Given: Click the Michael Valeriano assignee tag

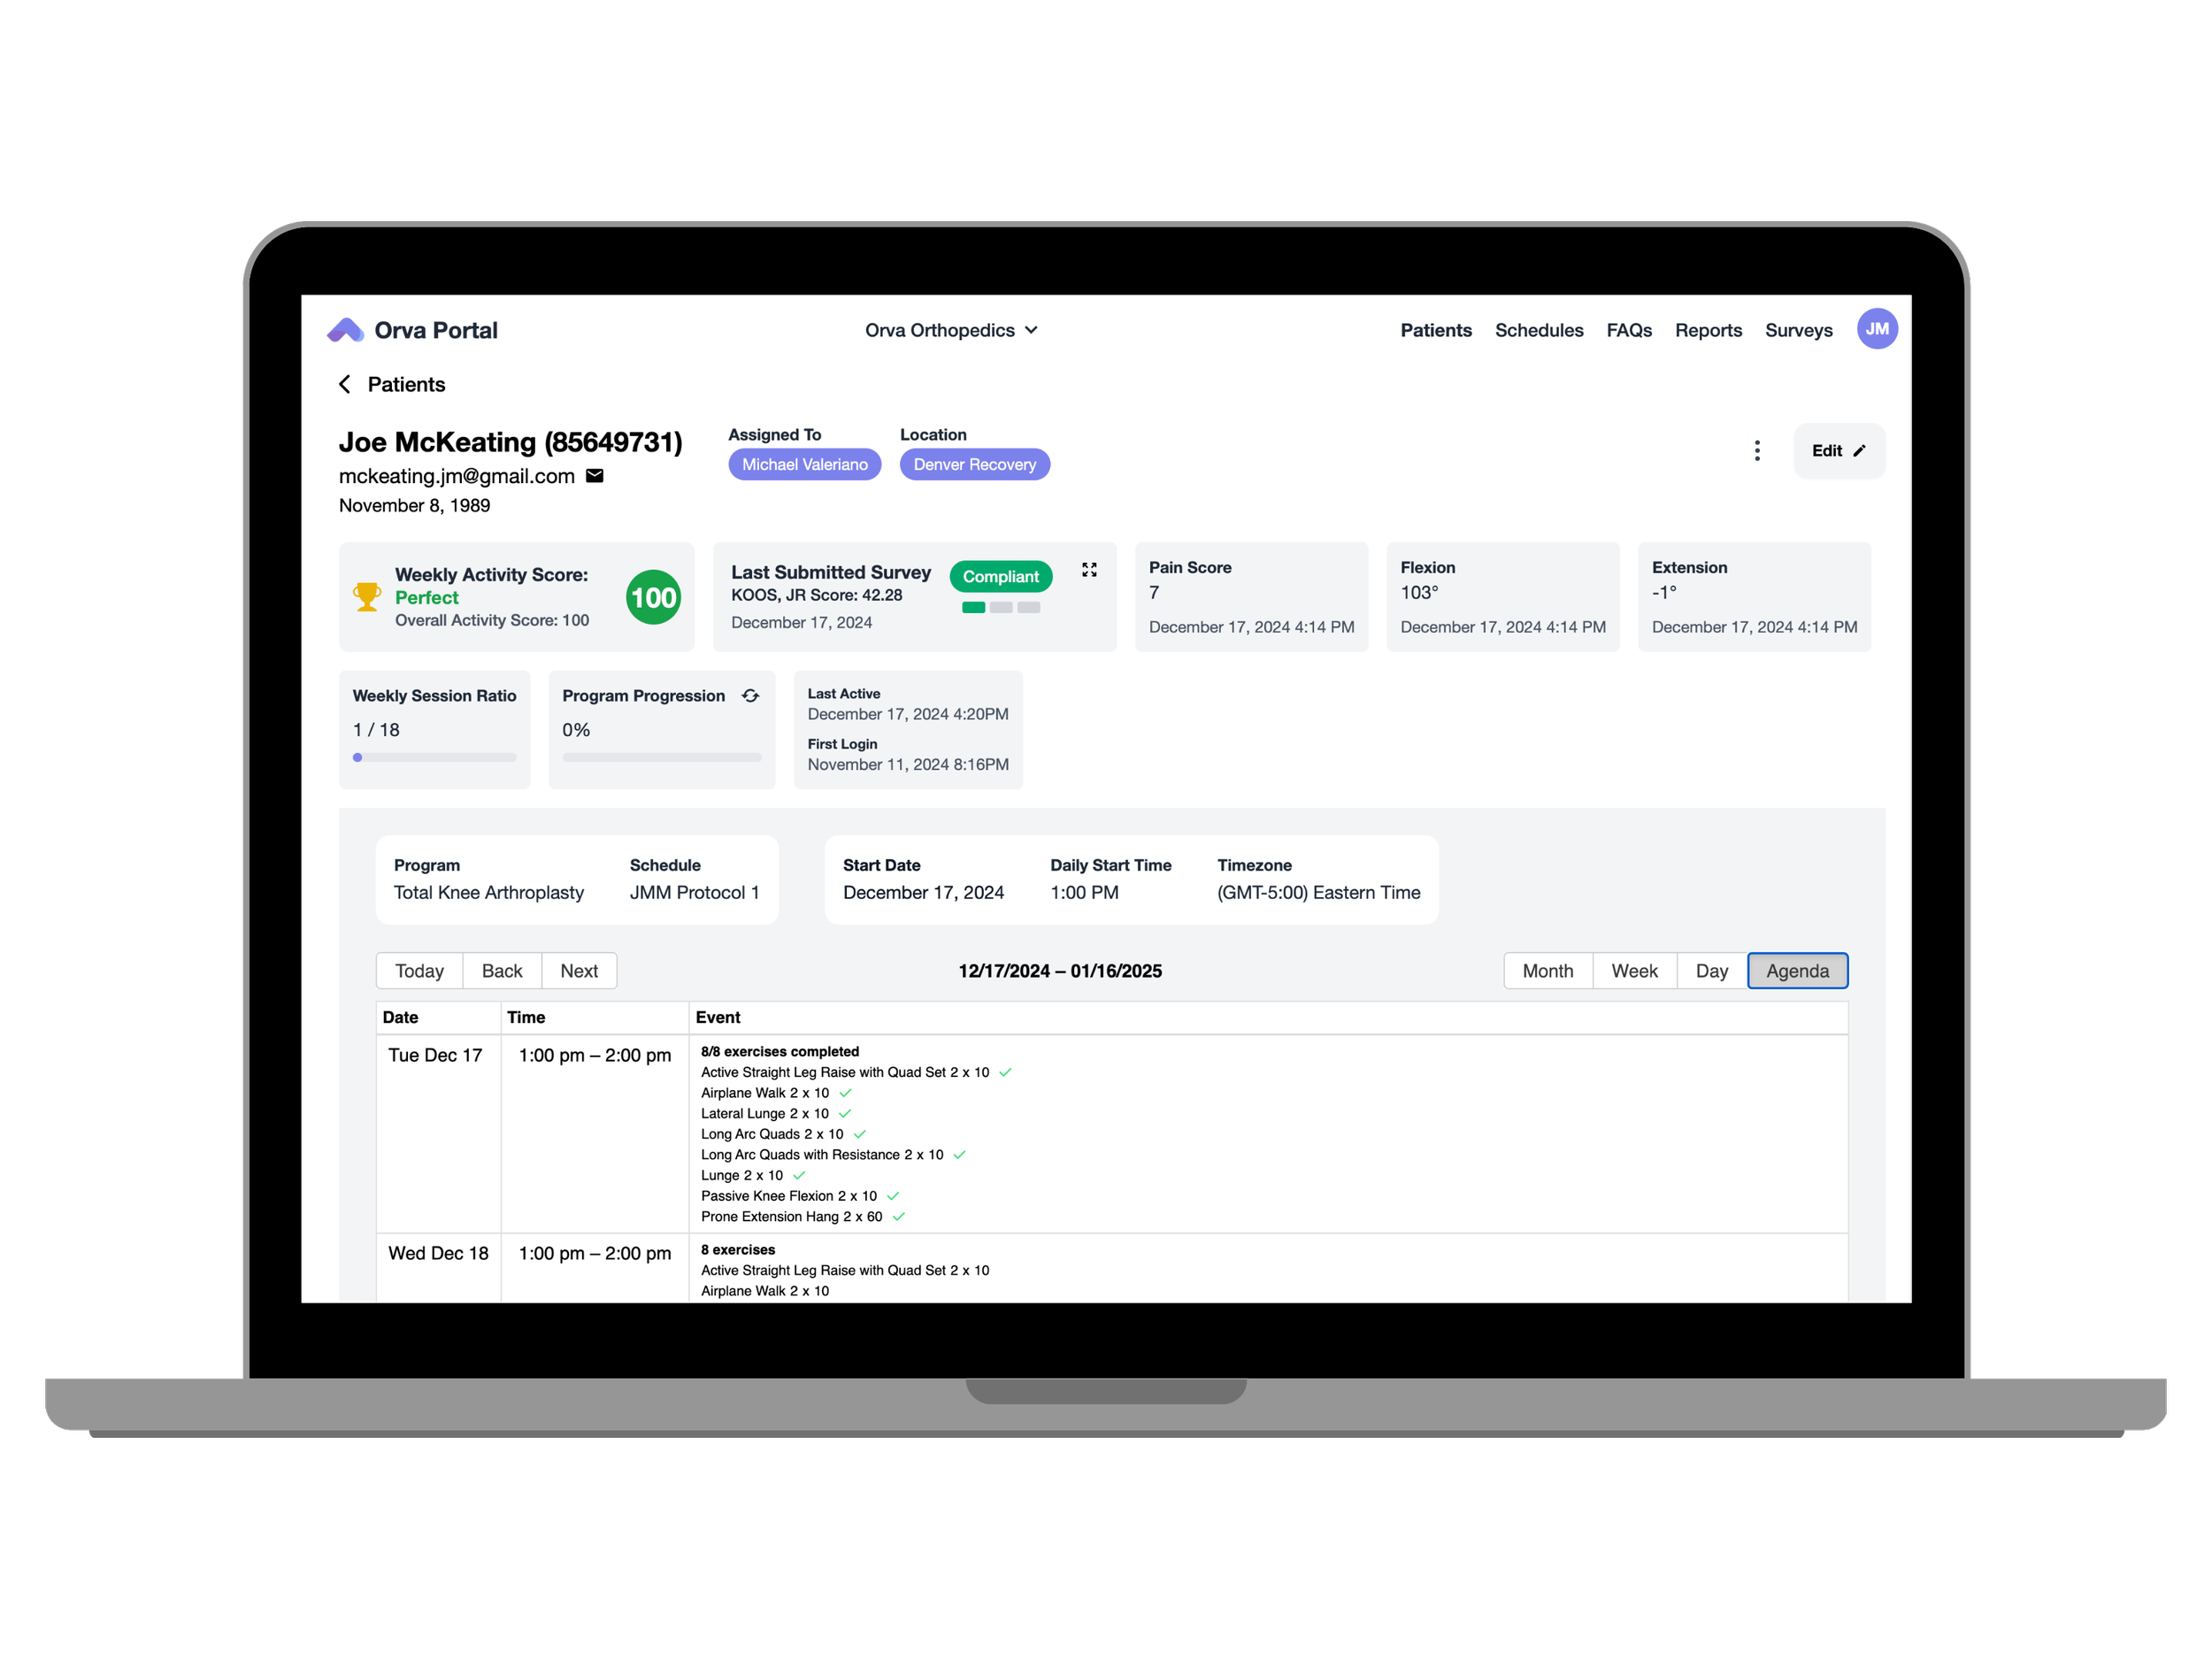Looking at the screenshot, I should coord(804,465).
